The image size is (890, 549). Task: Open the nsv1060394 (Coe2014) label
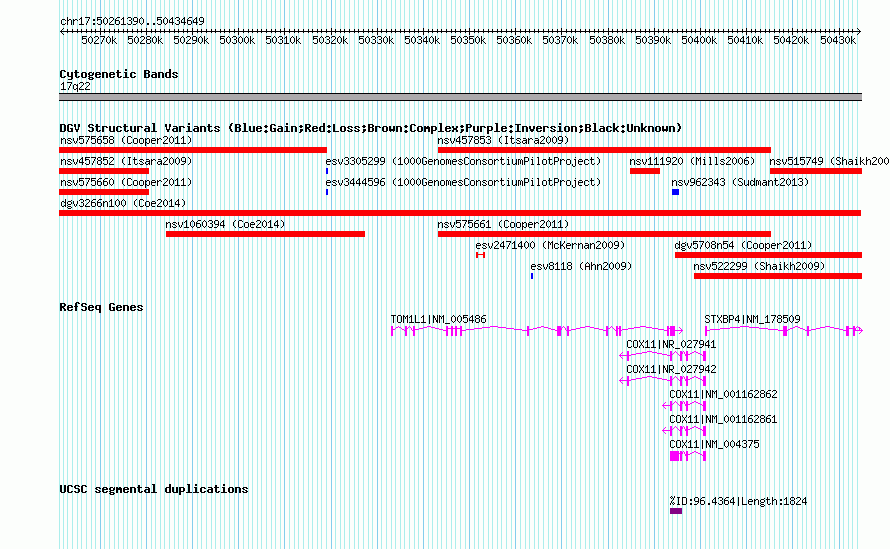225,224
